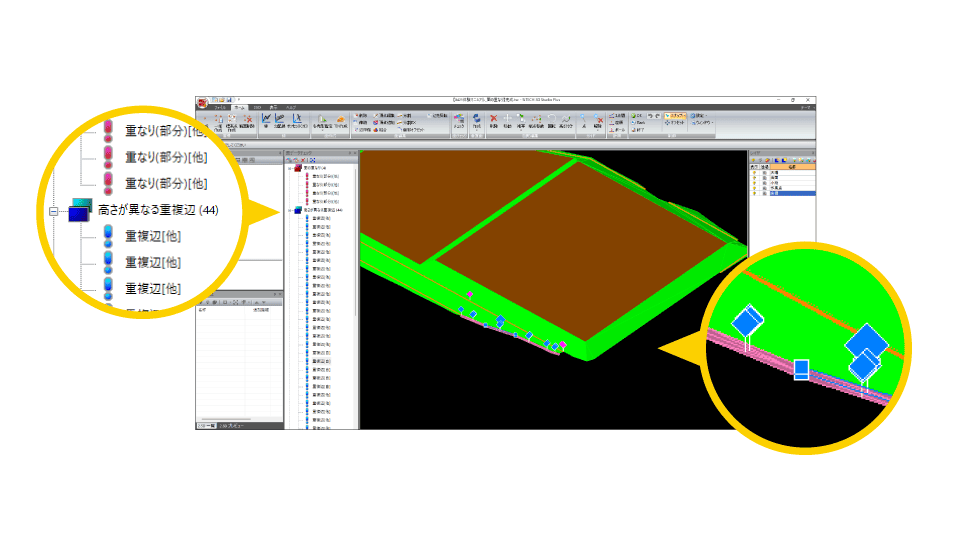The height and width of the screenshot is (540, 960).
Task: Open dropdown arrow under the magnifier red X tool
Action: [x=598, y=130]
